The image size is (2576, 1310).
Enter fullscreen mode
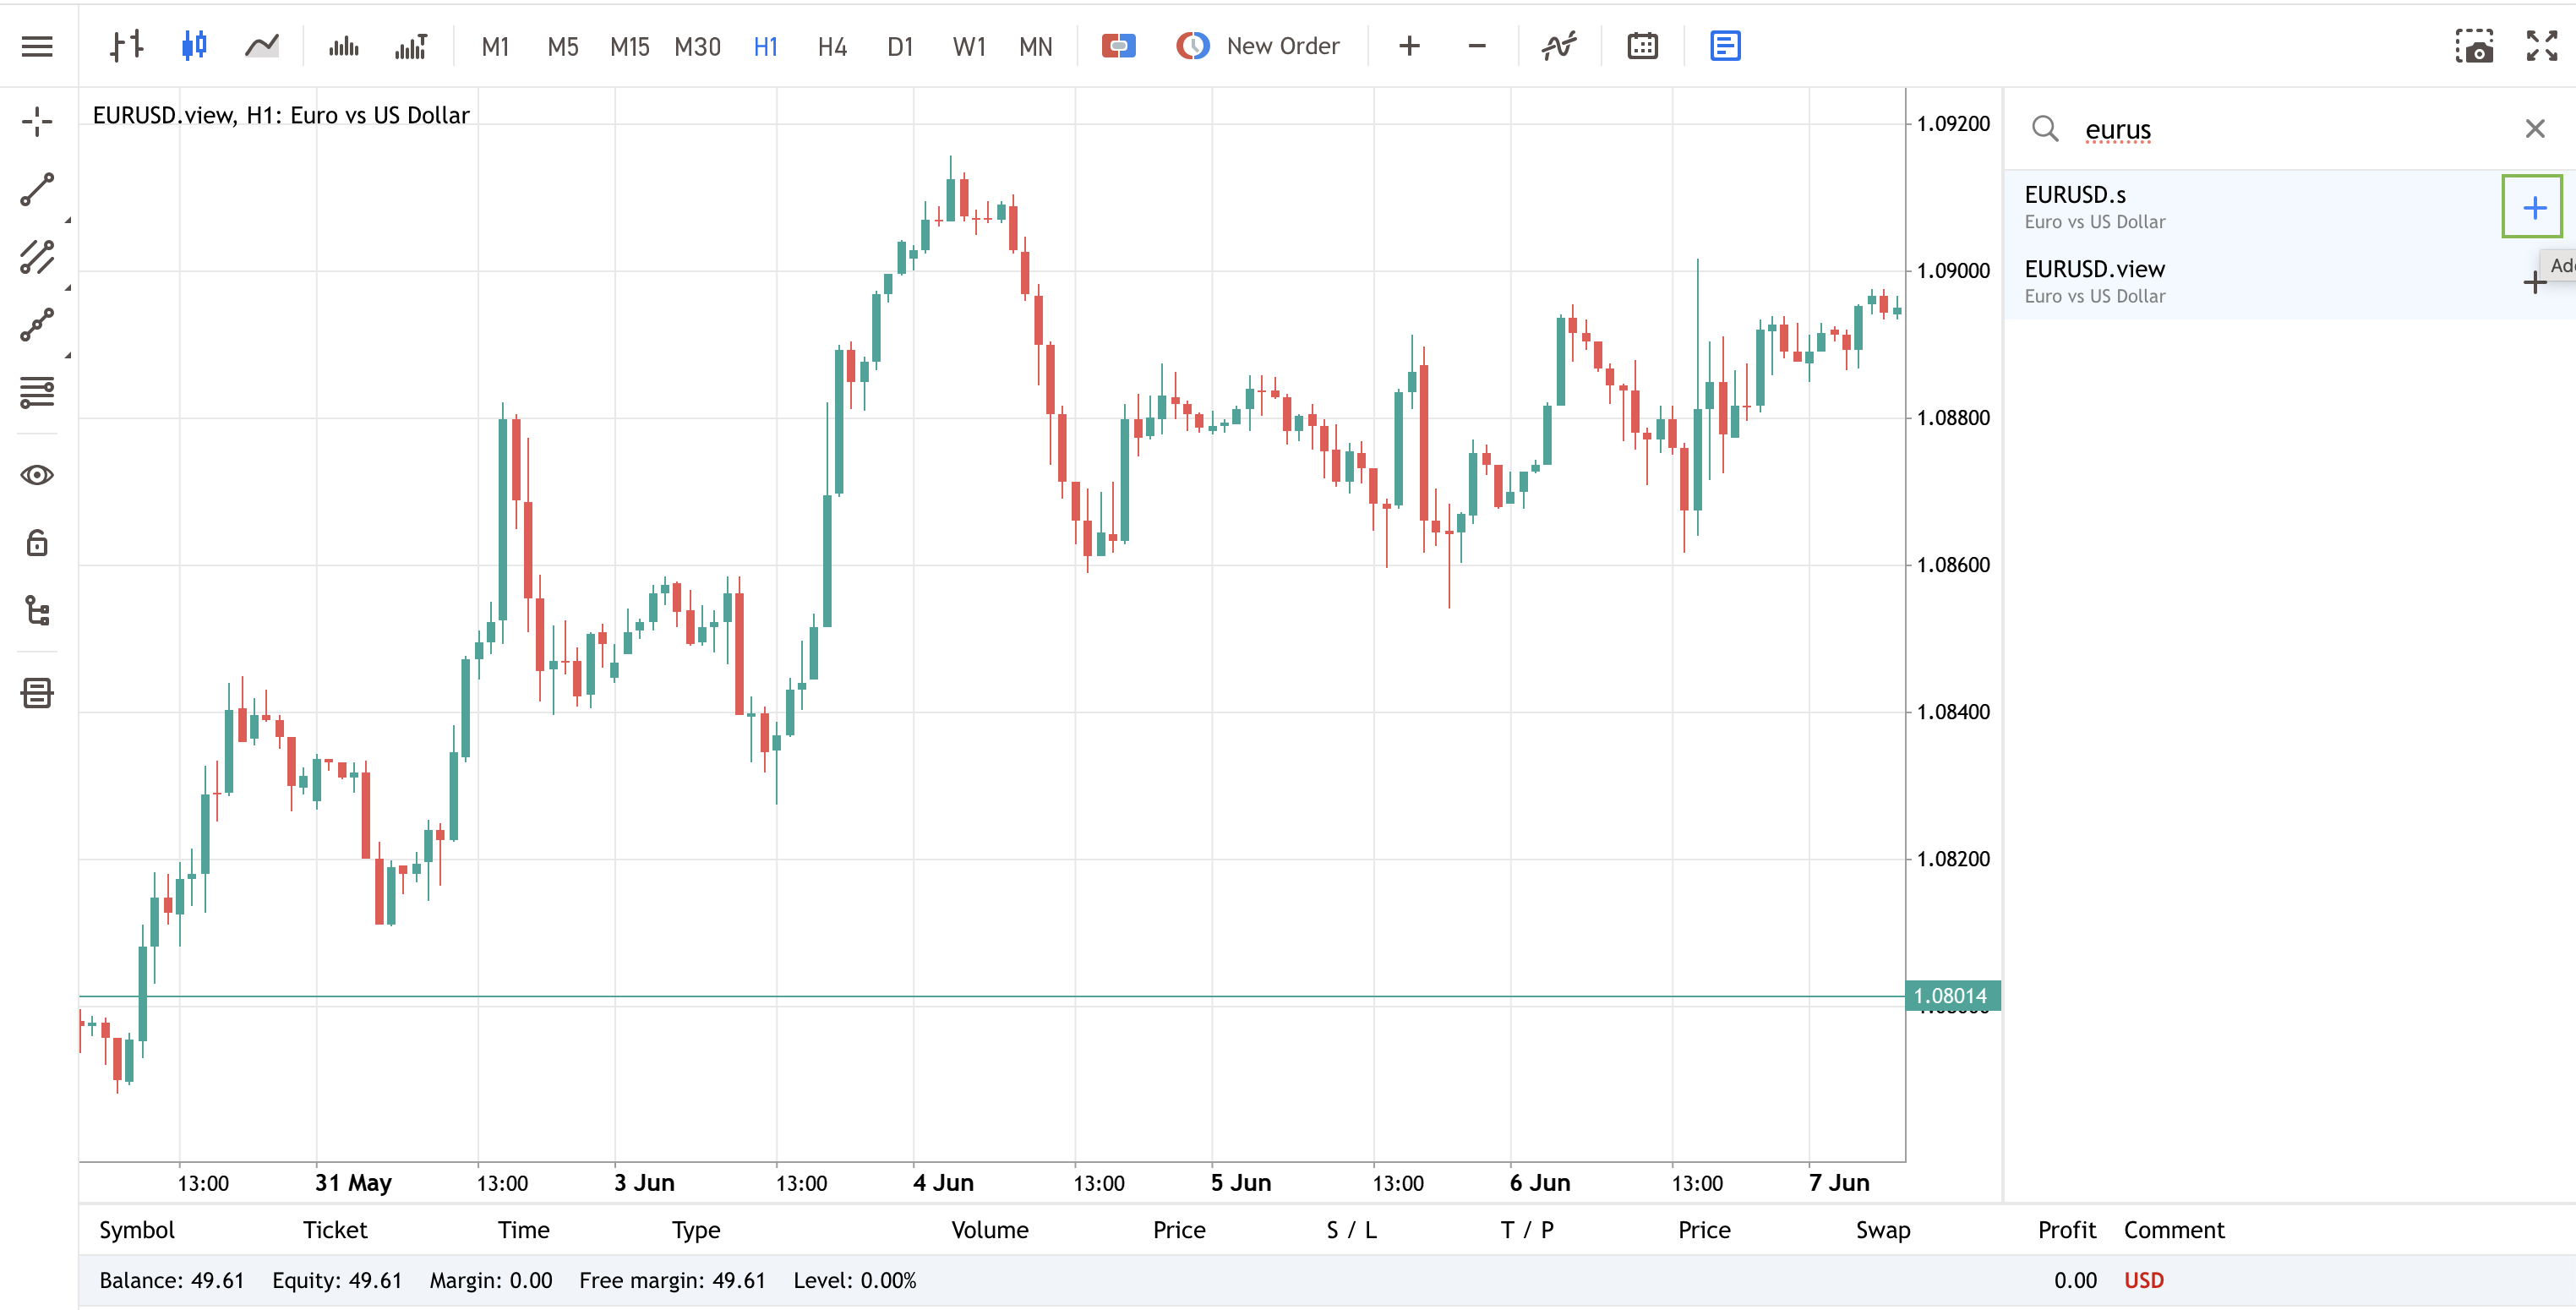pyautogui.click(x=2541, y=46)
